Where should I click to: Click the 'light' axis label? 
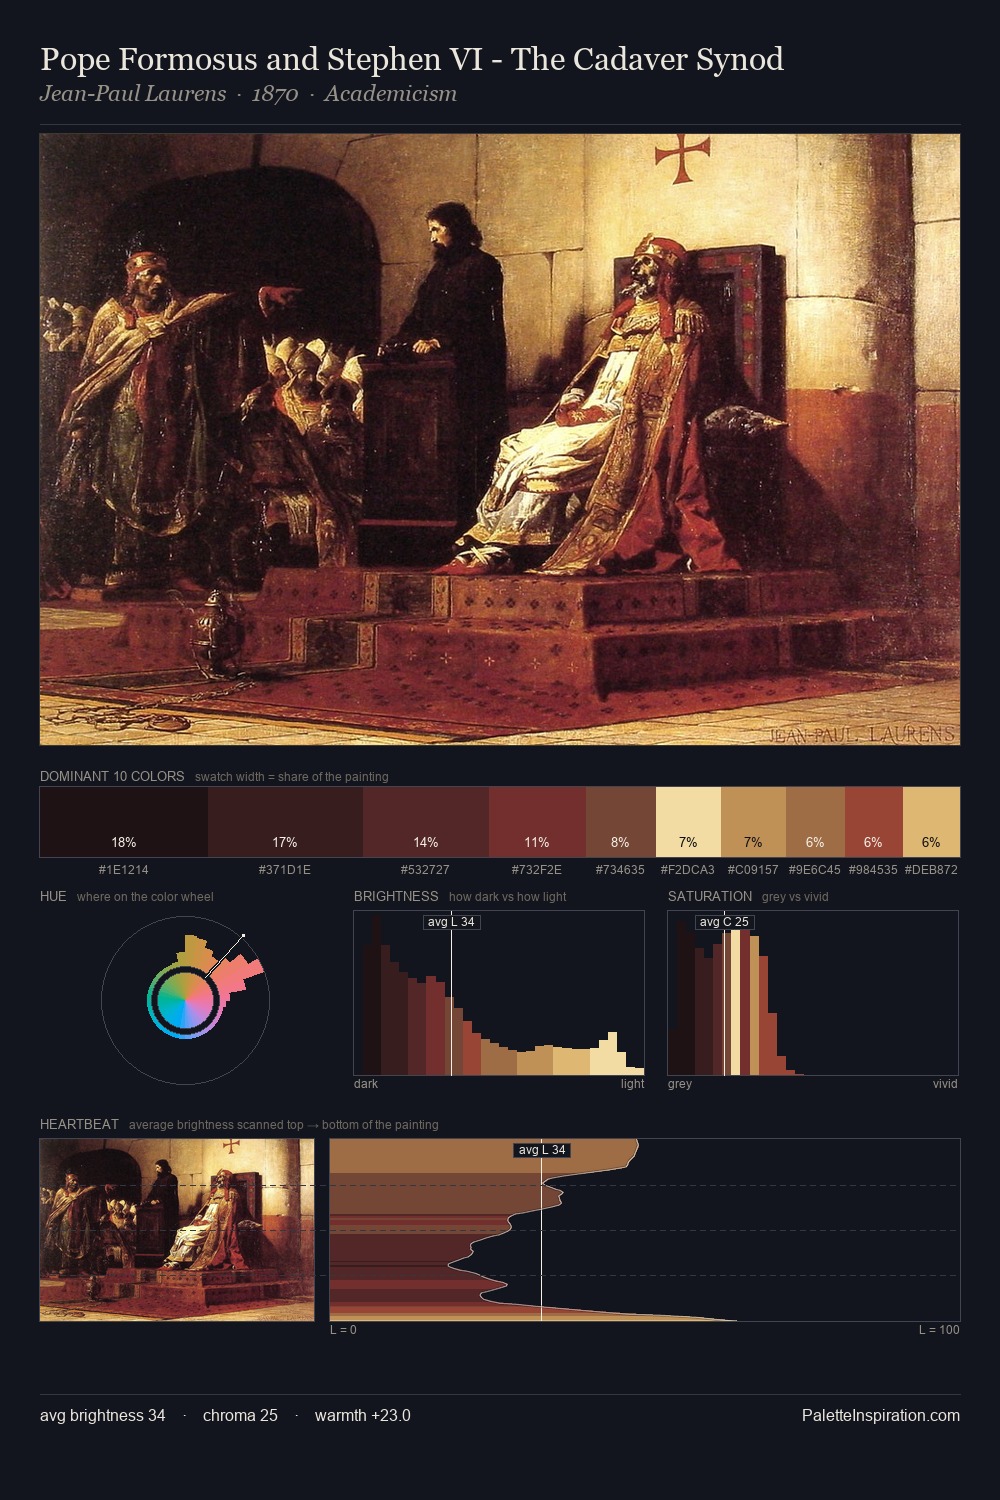pyautogui.click(x=633, y=1084)
